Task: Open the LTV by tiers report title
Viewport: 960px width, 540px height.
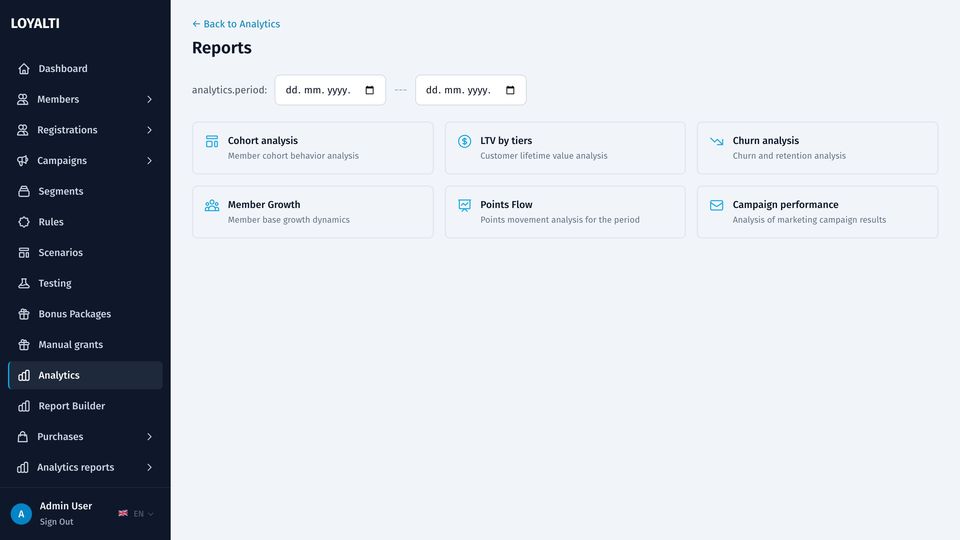Action: point(506,141)
